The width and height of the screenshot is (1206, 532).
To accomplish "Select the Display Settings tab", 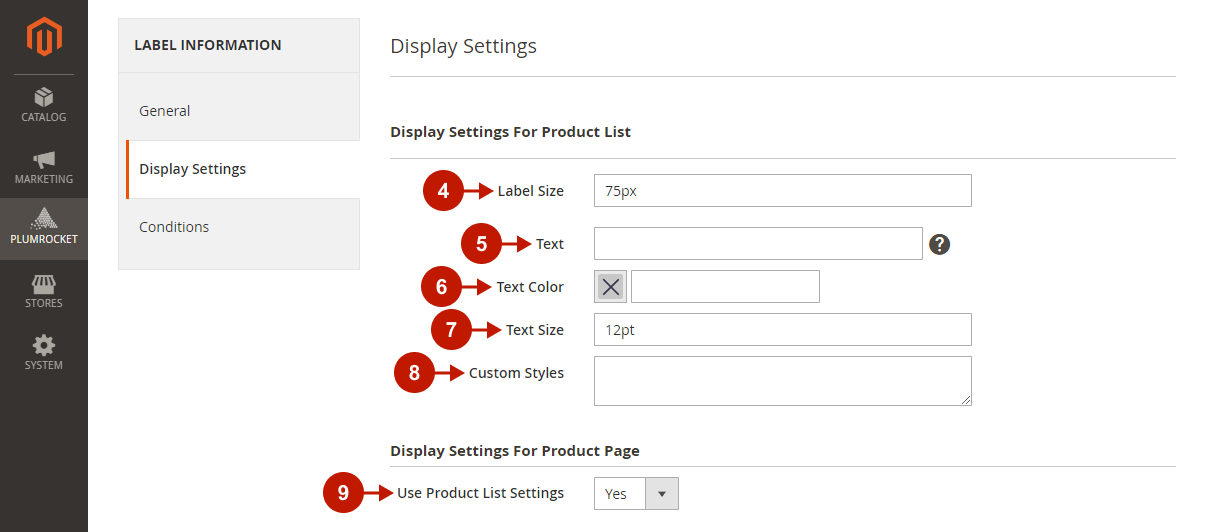I will click(192, 169).
